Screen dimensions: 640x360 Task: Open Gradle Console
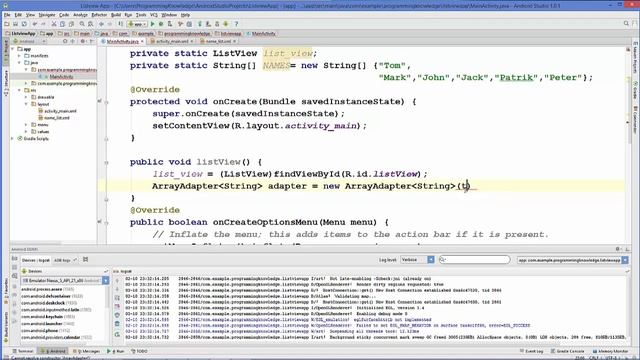[568, 351]
